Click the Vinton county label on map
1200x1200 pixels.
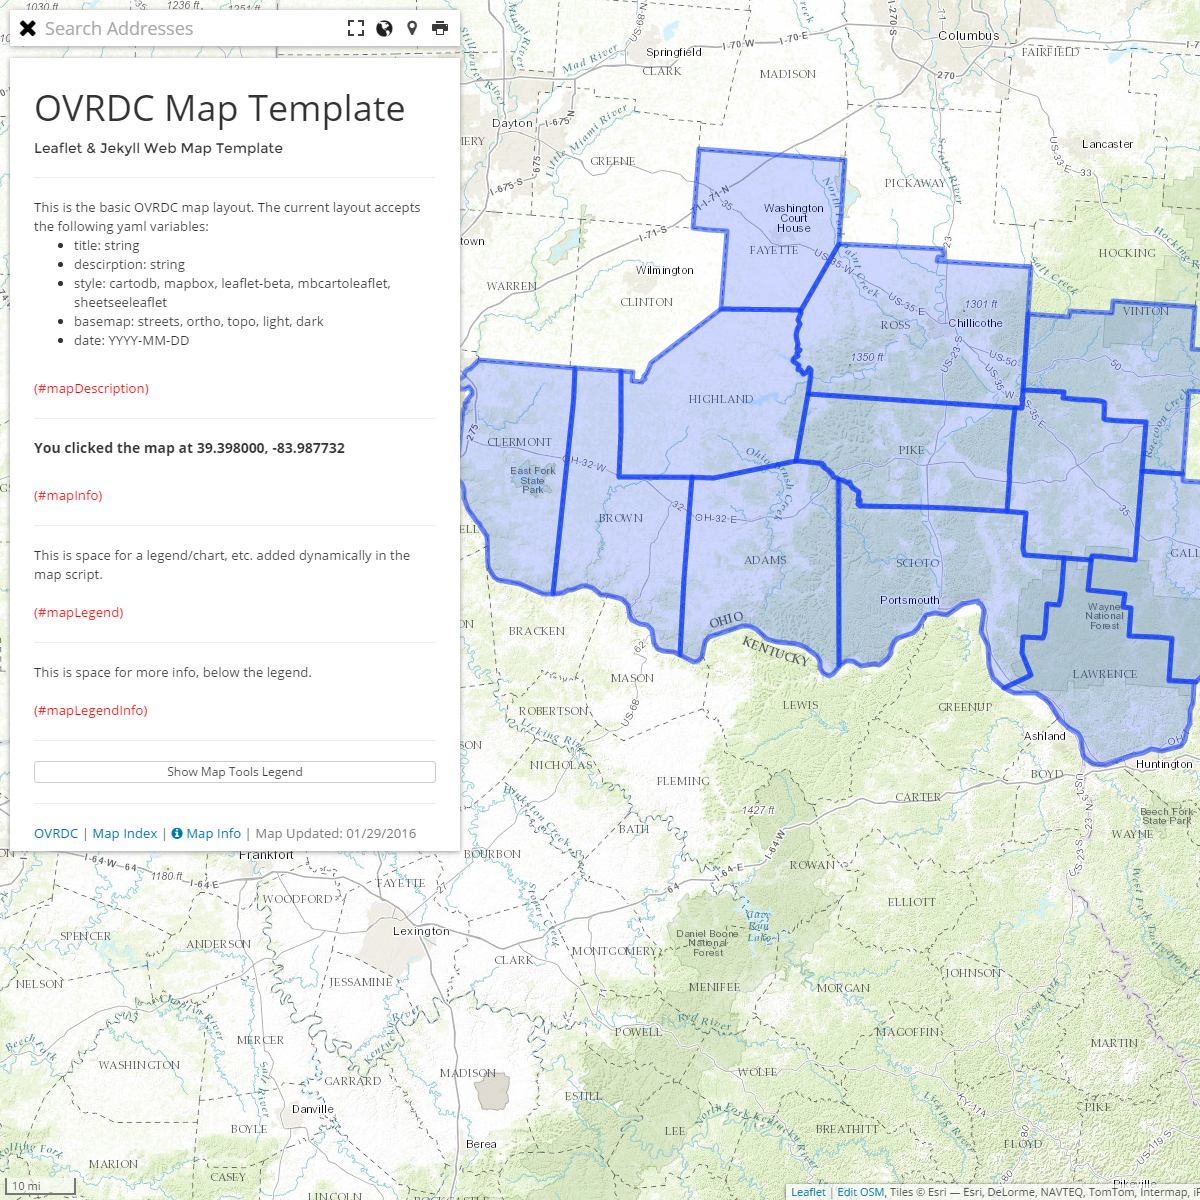[1146, 311]
